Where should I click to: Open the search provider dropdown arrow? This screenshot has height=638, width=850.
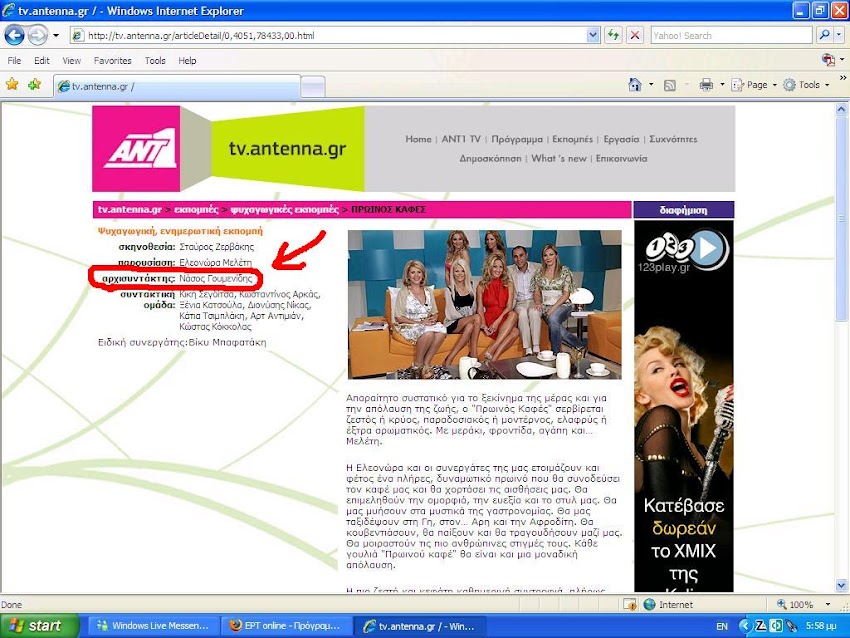pyautogui.click(x=839, y=35)
